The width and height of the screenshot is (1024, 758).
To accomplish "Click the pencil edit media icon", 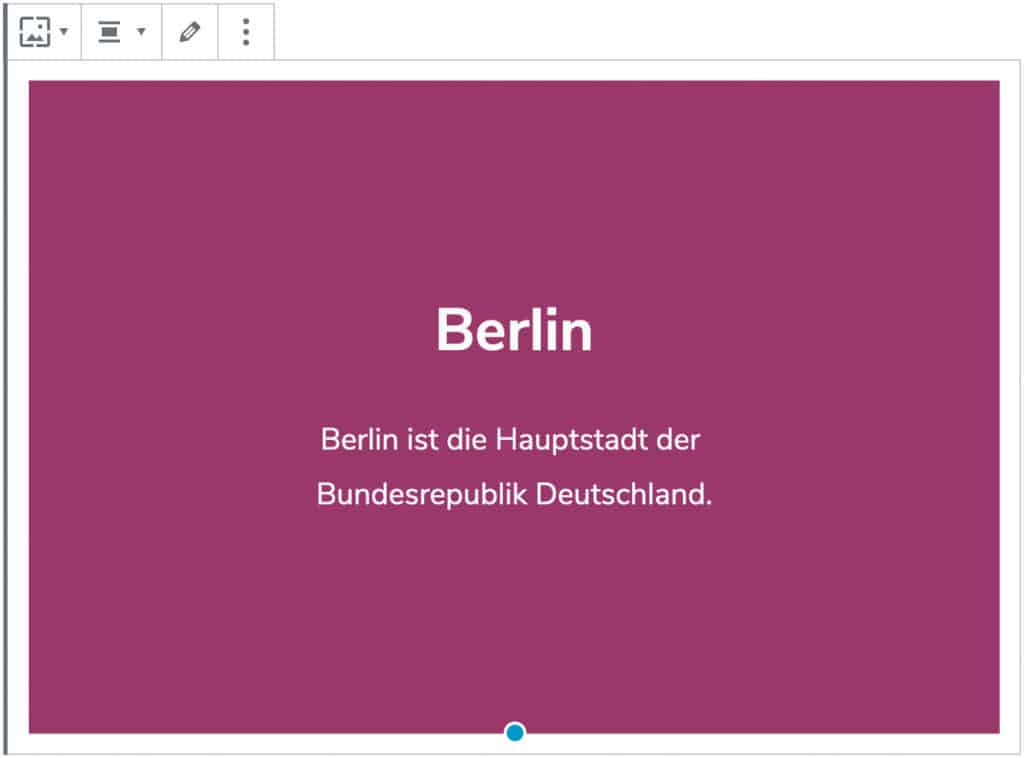I will click(190, 31).
